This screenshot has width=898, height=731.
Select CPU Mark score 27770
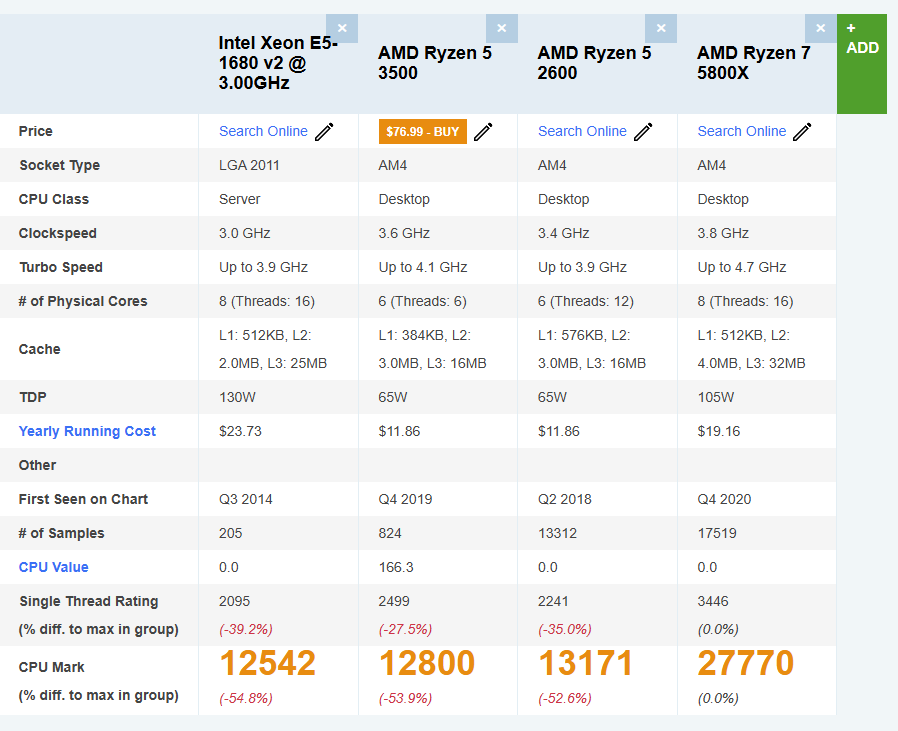[x=746, y=663]
